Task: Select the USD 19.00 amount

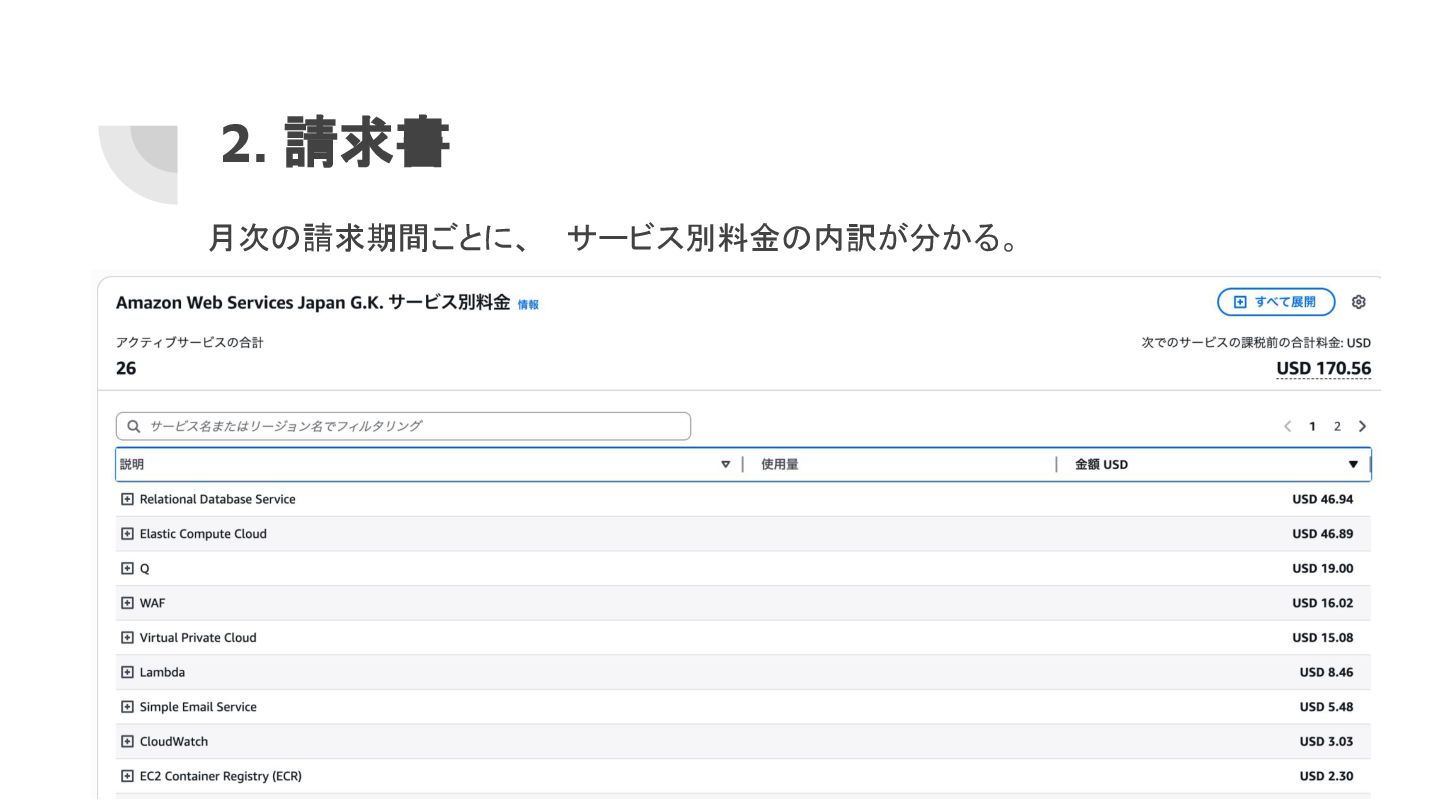Action: (x=1322, y=568)
